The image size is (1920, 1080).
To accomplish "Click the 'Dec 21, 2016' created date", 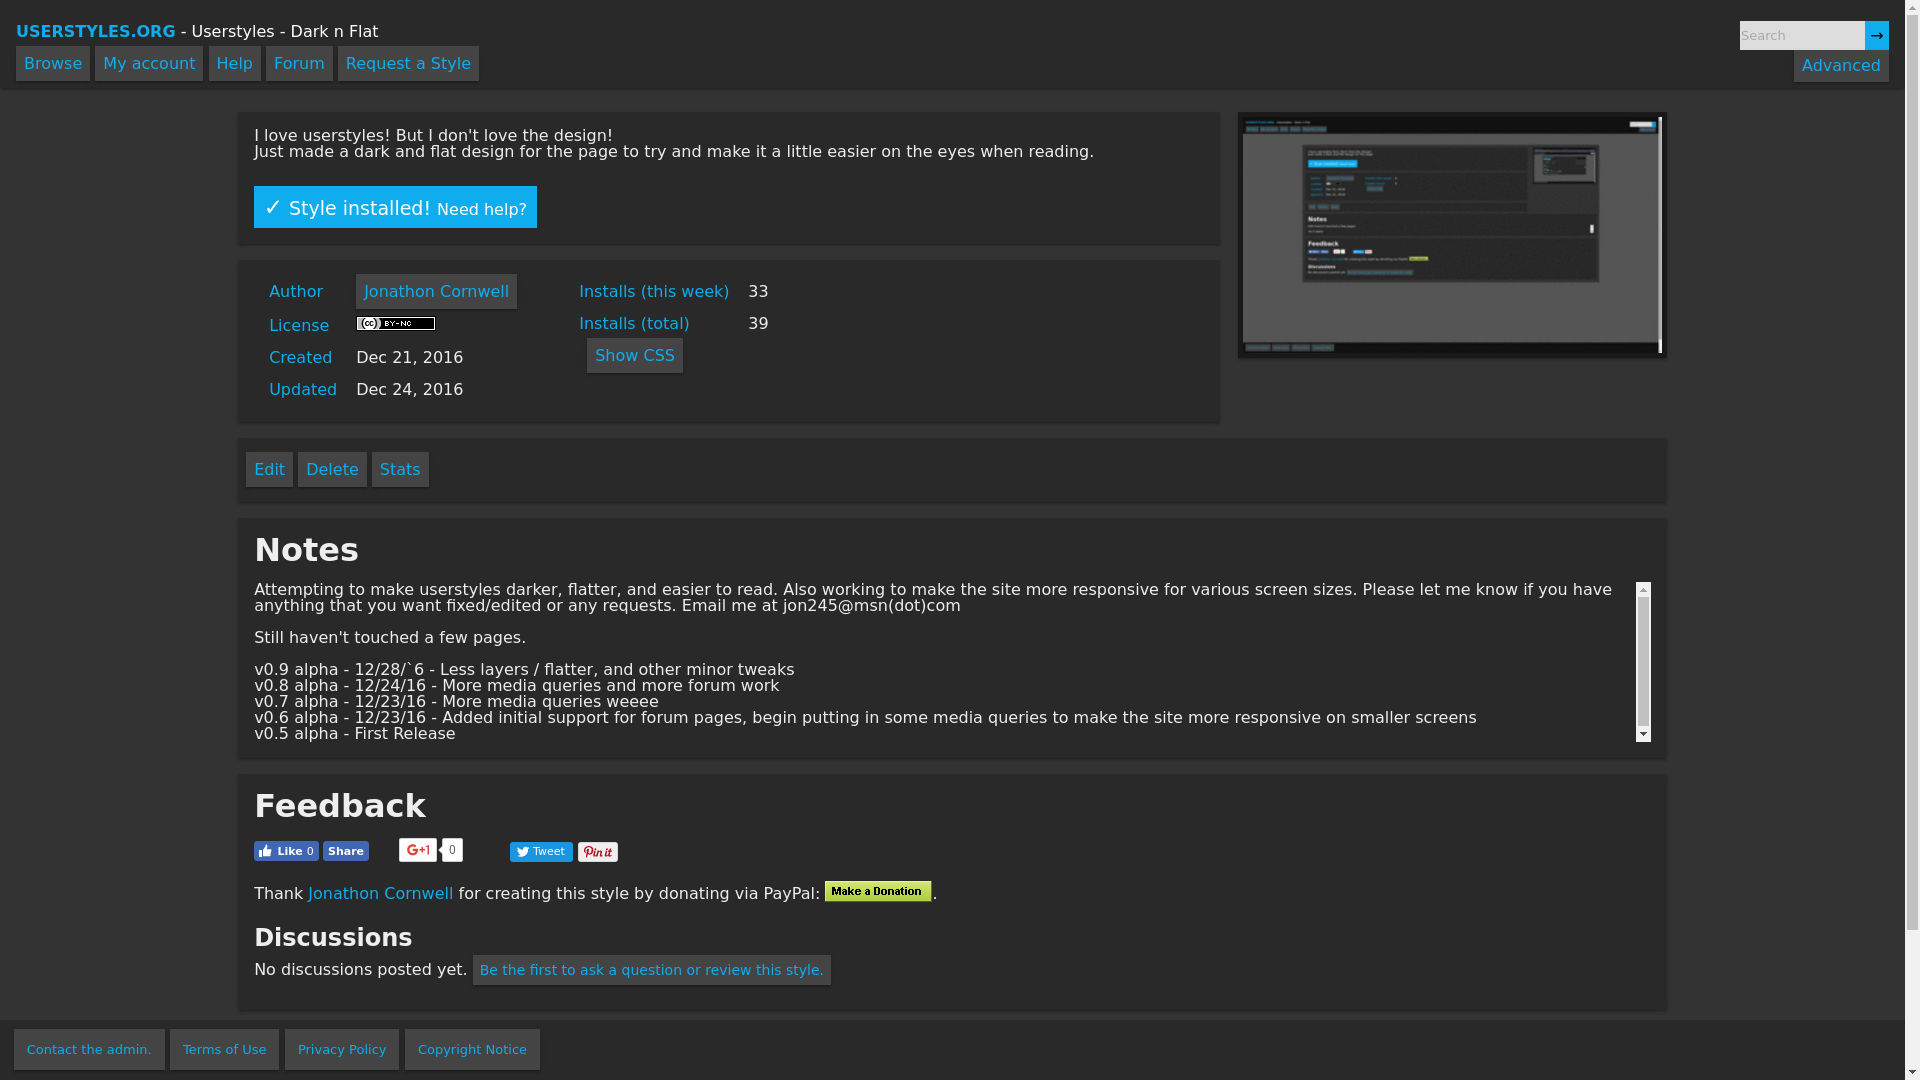I will (x=409, y=357).
